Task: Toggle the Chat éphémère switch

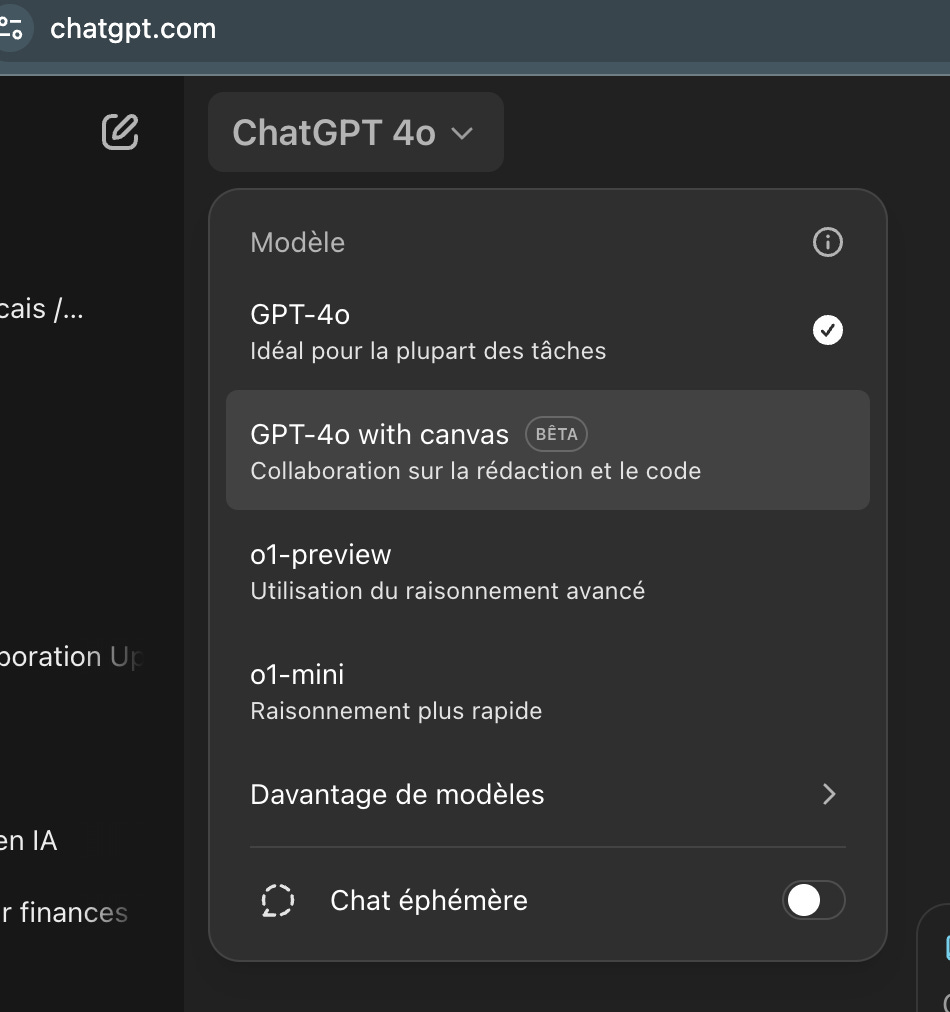Action: point(813,900)
